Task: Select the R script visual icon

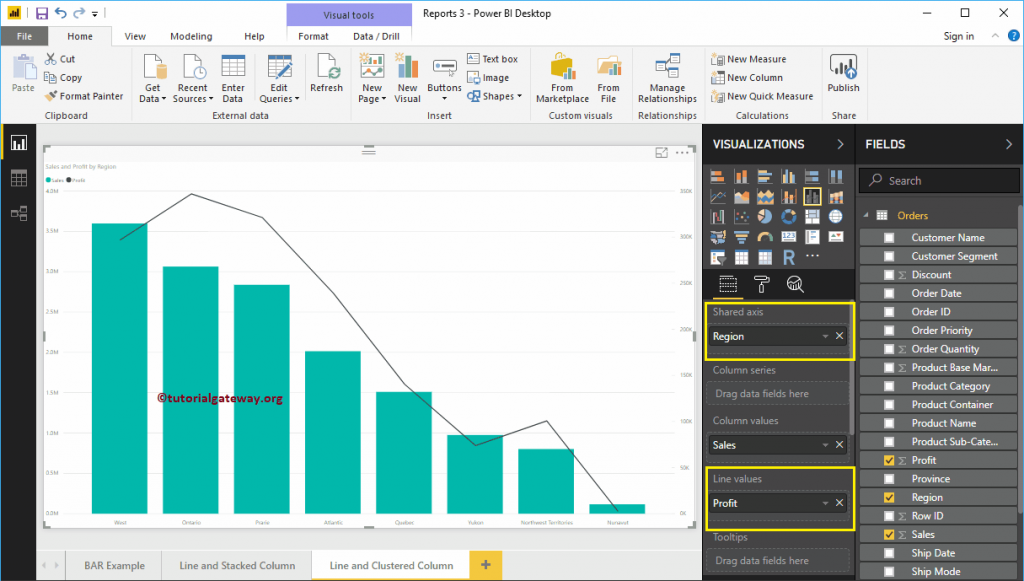Action: [787, 257]
